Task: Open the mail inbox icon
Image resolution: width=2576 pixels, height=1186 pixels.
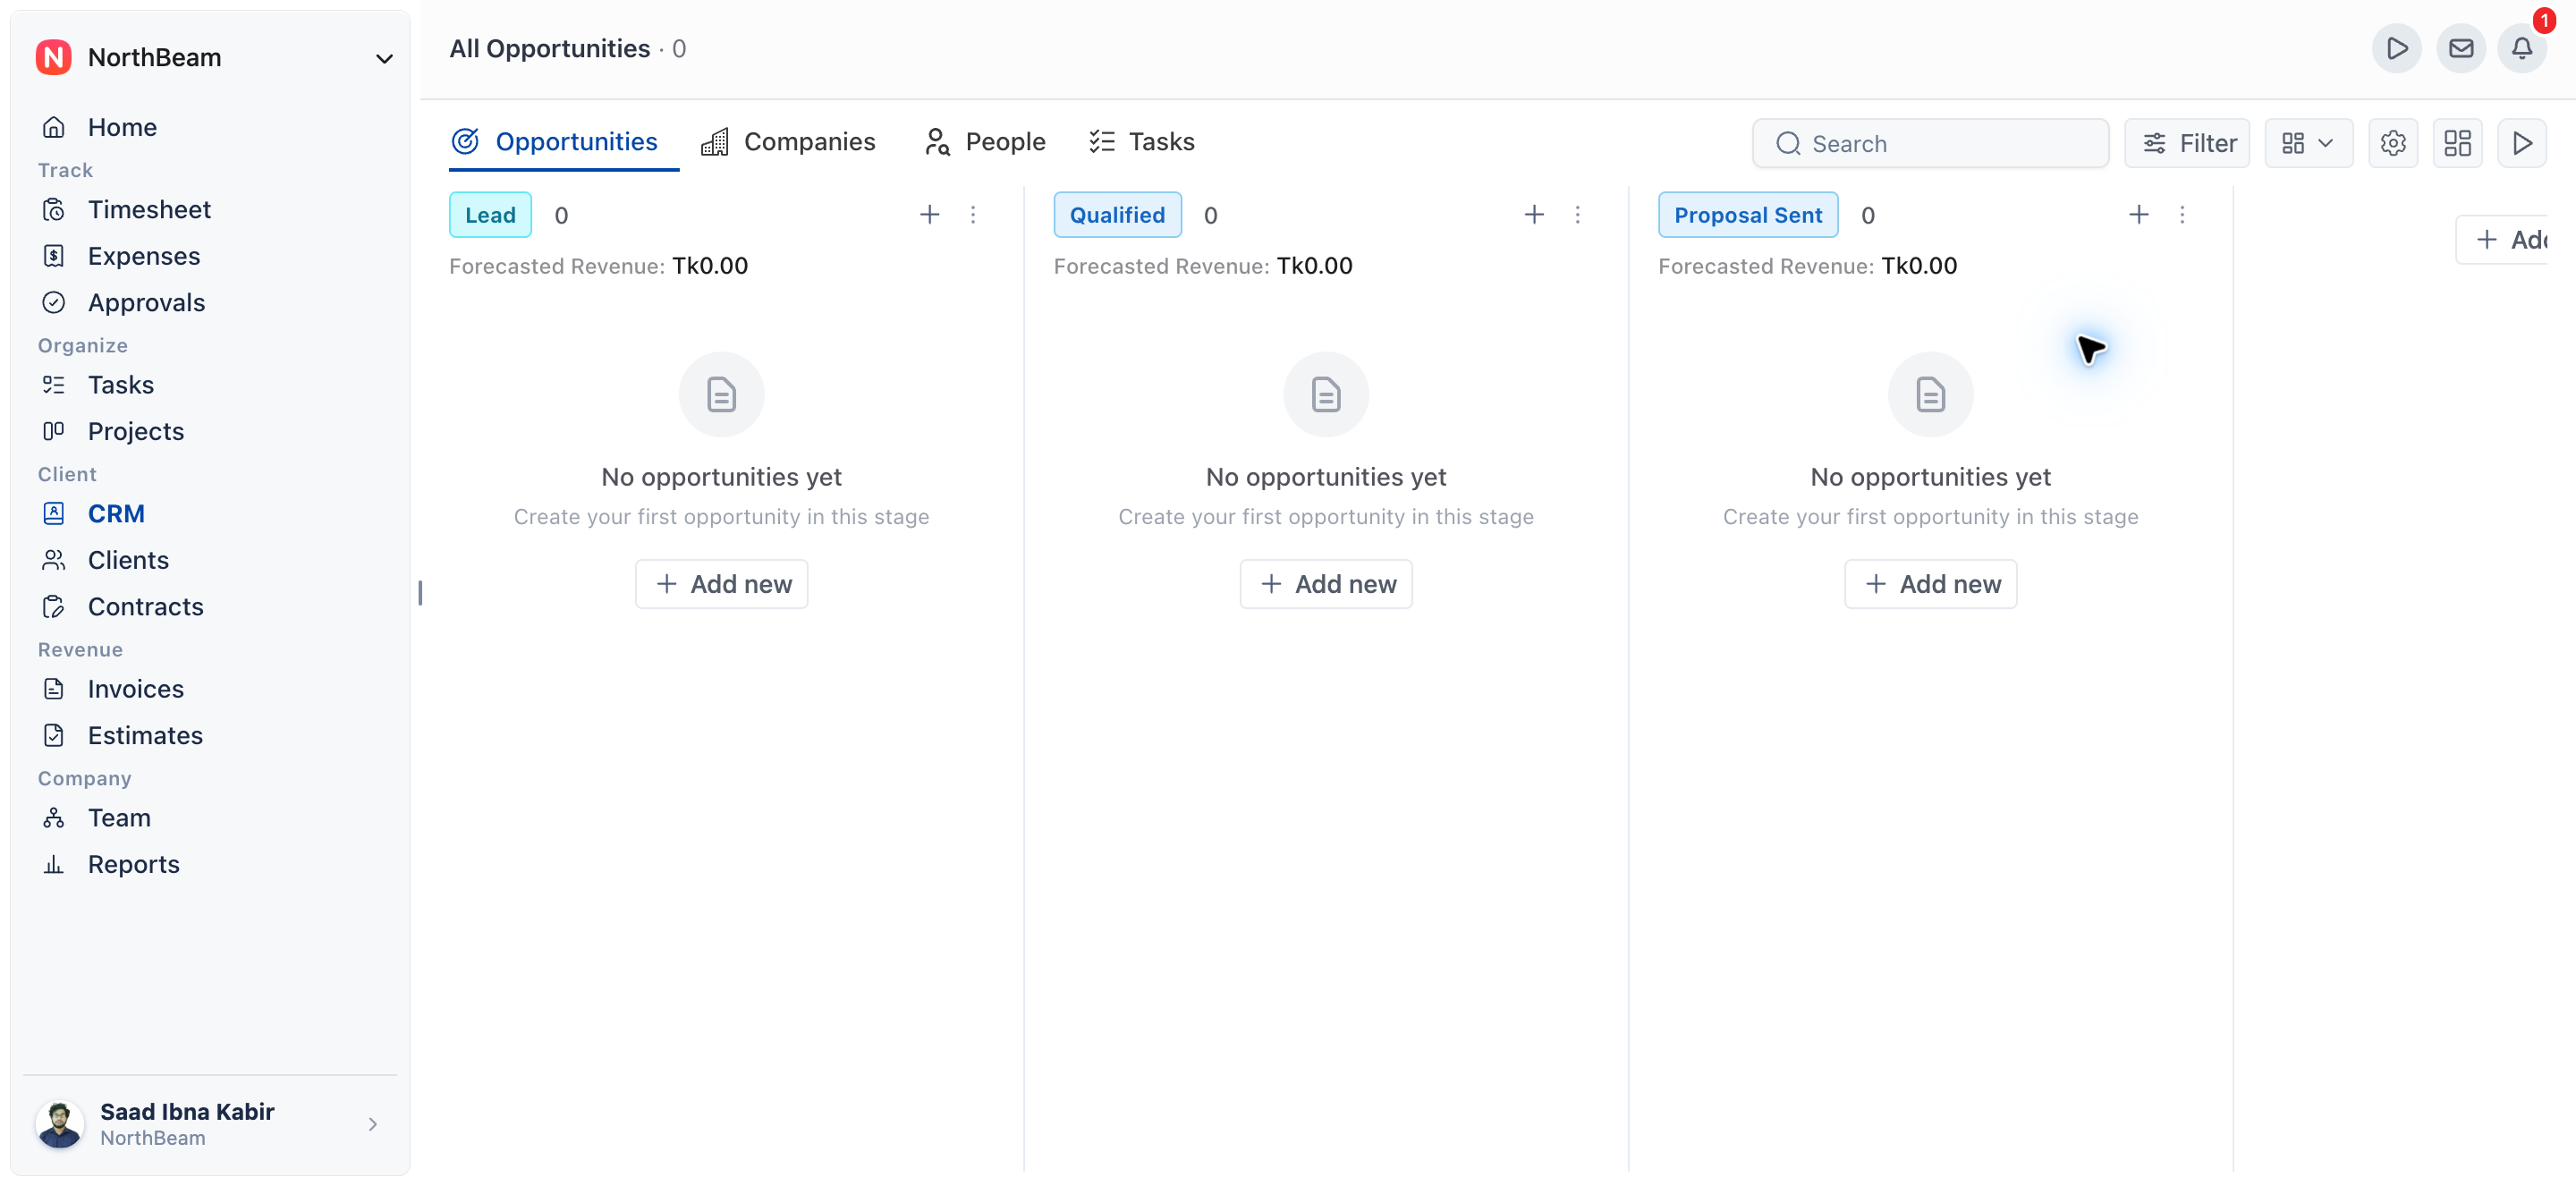Action: 2460,48
